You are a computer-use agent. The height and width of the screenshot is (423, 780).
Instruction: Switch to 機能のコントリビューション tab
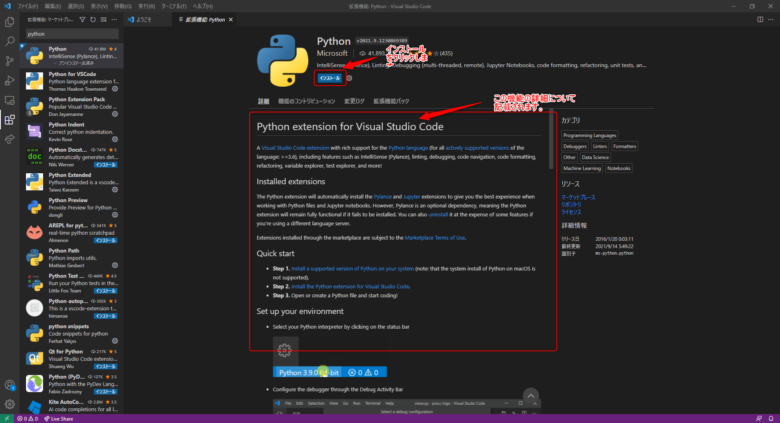tap(306, 101)
